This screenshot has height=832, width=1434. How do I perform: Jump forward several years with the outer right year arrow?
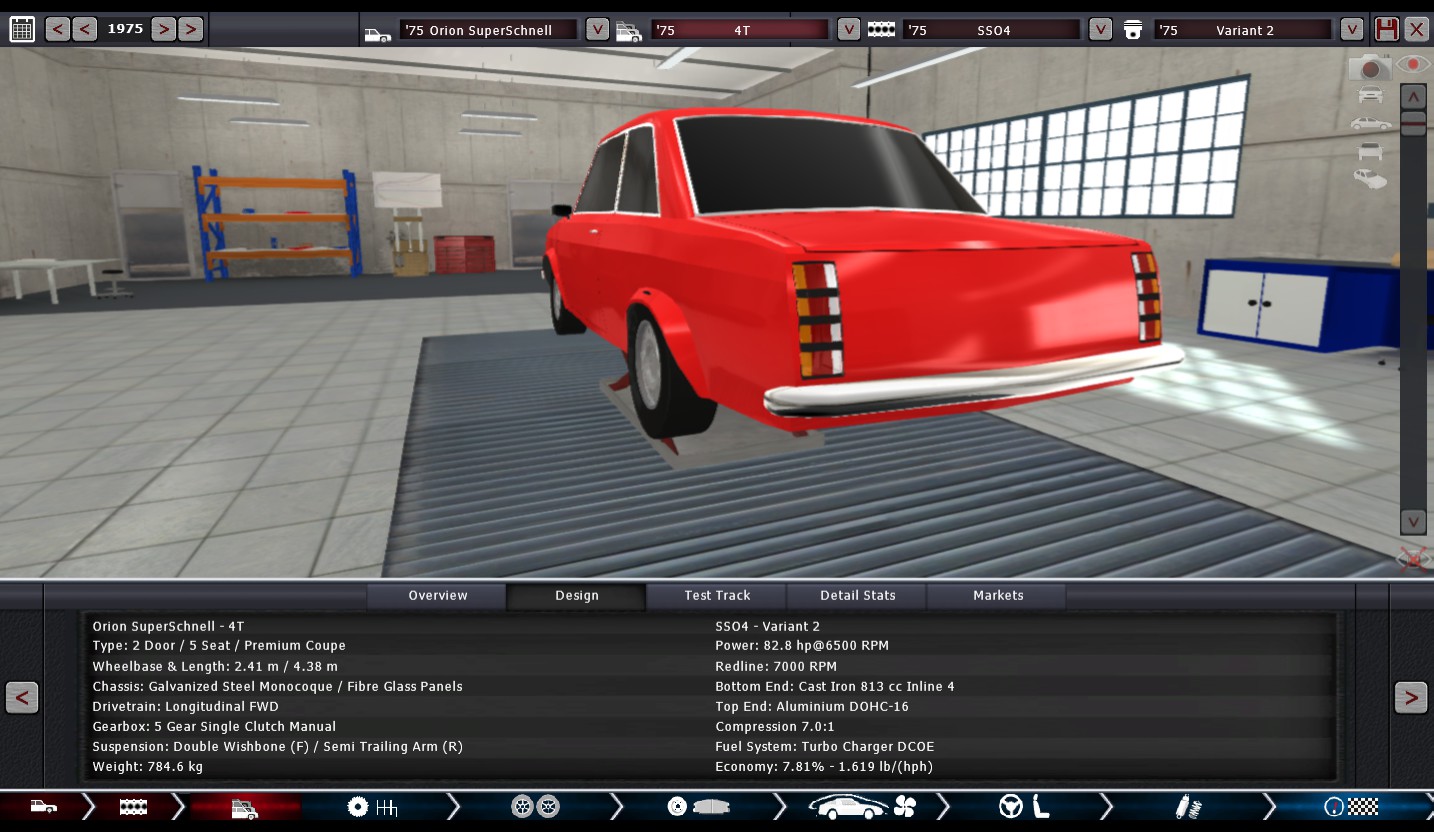190,29
